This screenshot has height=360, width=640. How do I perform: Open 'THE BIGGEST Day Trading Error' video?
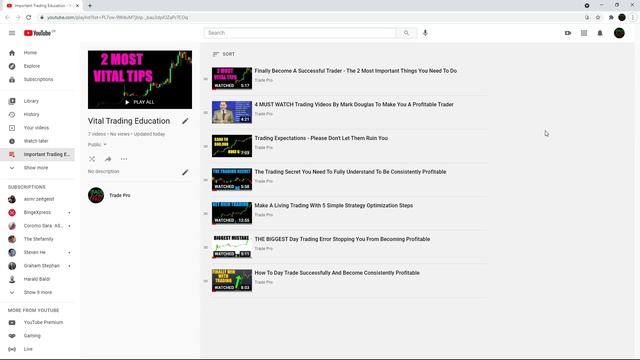342,239
